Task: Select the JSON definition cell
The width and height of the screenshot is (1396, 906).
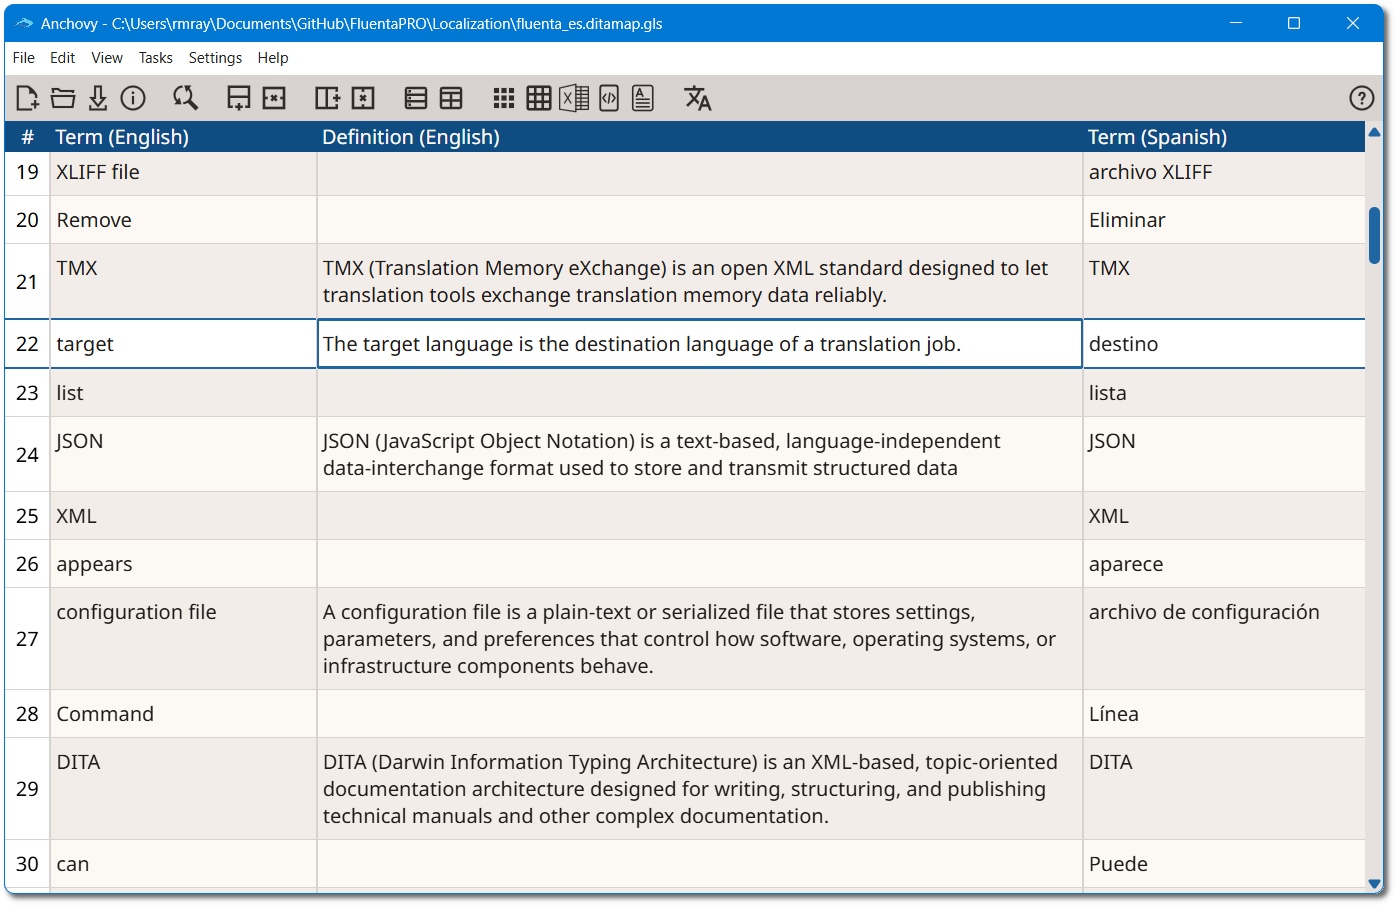Action: coord(700,454)
